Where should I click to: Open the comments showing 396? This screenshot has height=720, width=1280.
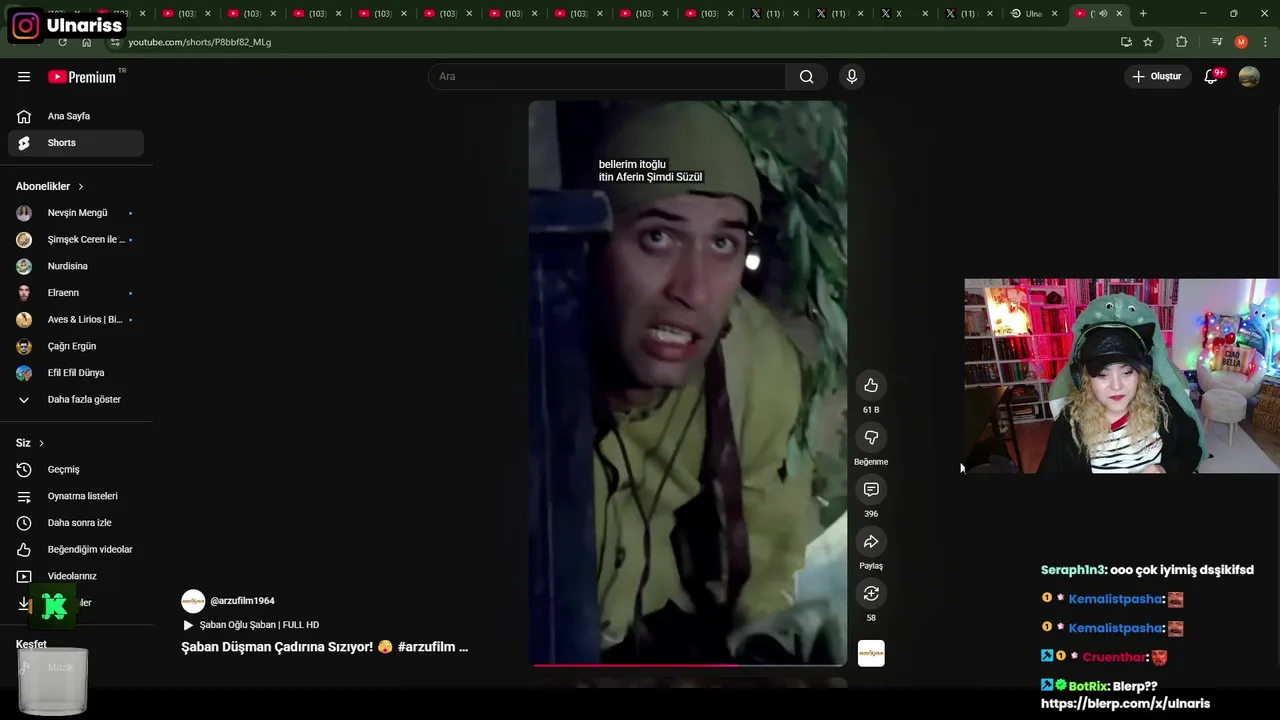[871, 490]
